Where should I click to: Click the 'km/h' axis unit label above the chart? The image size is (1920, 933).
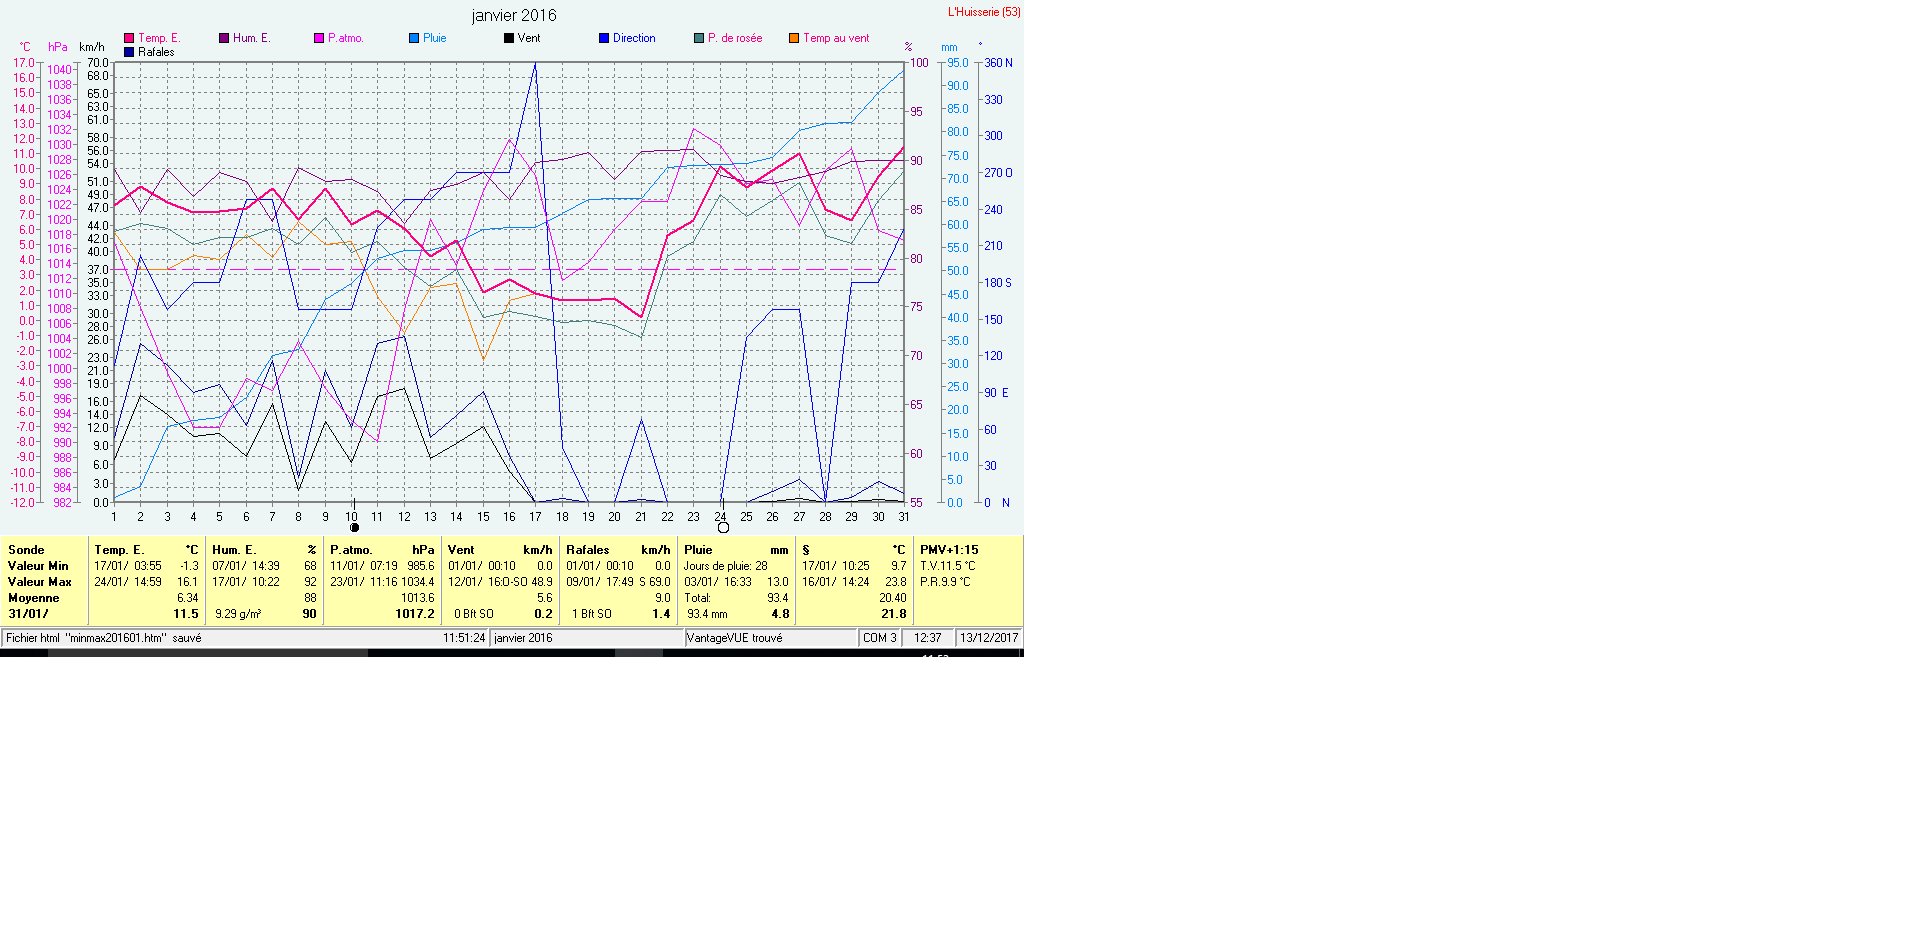92,47
